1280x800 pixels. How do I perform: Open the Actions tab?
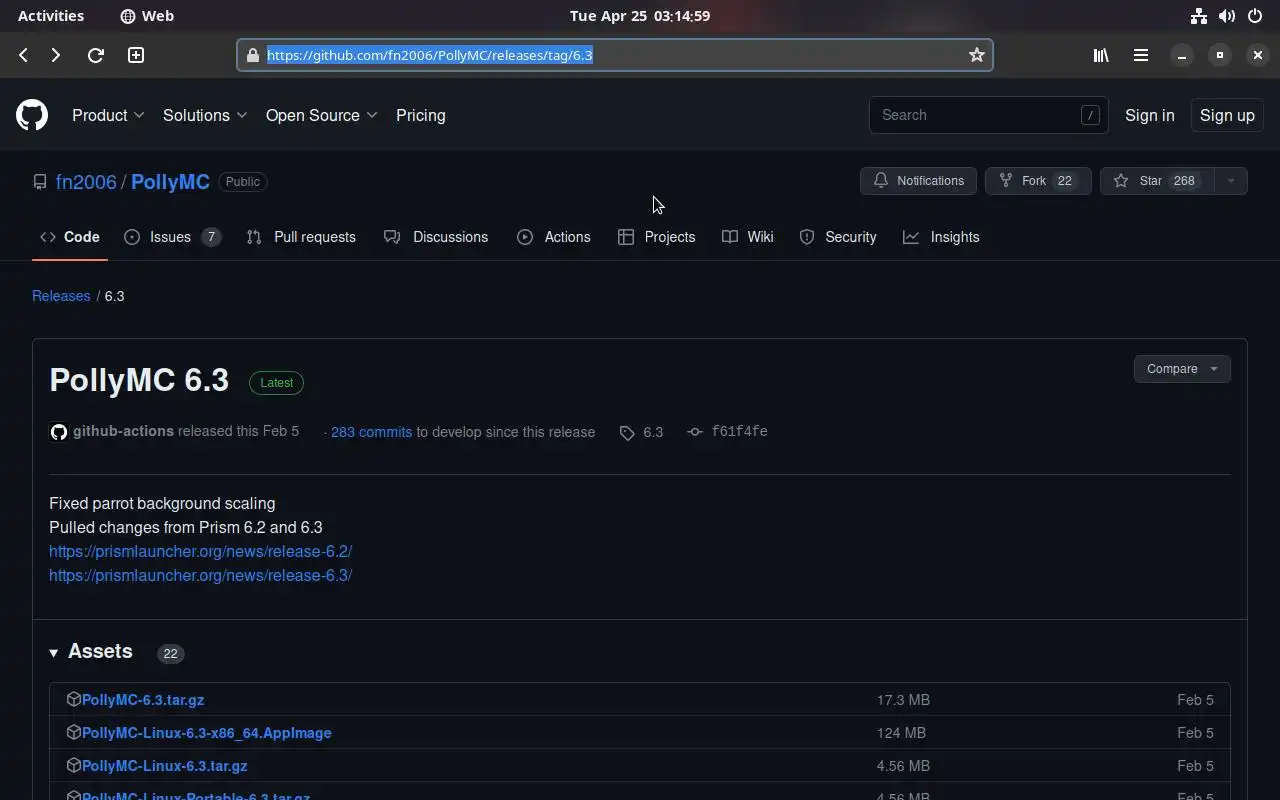point(554,237)
